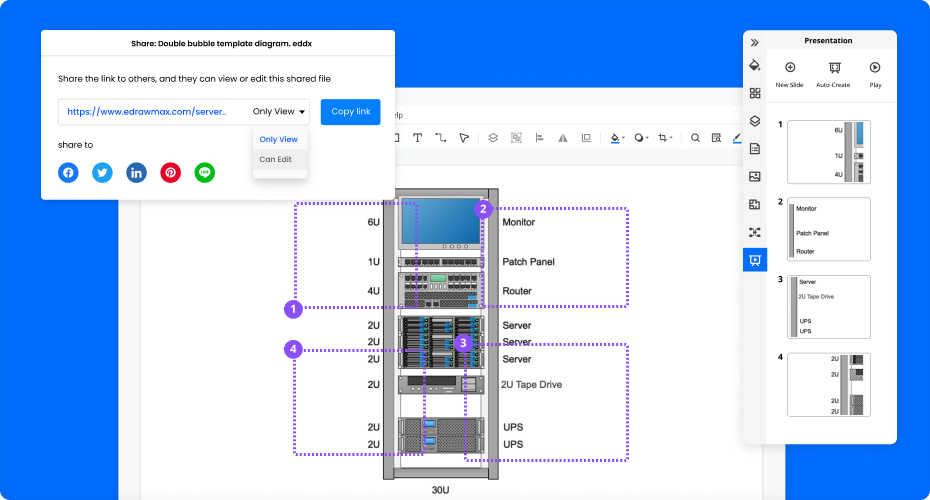Viewport: 930px width, 500px height.
Task: Share via the Twitter icon
Action: point(102,172)
